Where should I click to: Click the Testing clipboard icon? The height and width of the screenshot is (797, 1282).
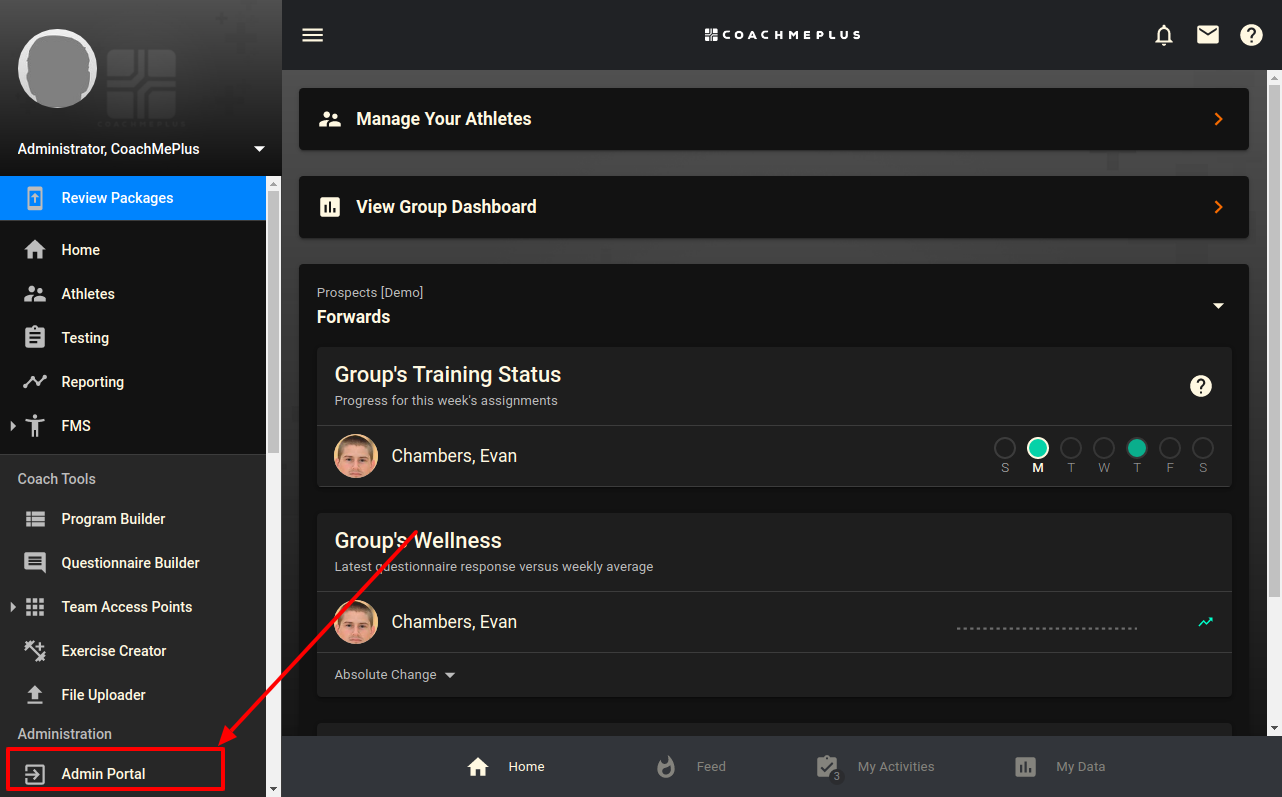point(35,337)
